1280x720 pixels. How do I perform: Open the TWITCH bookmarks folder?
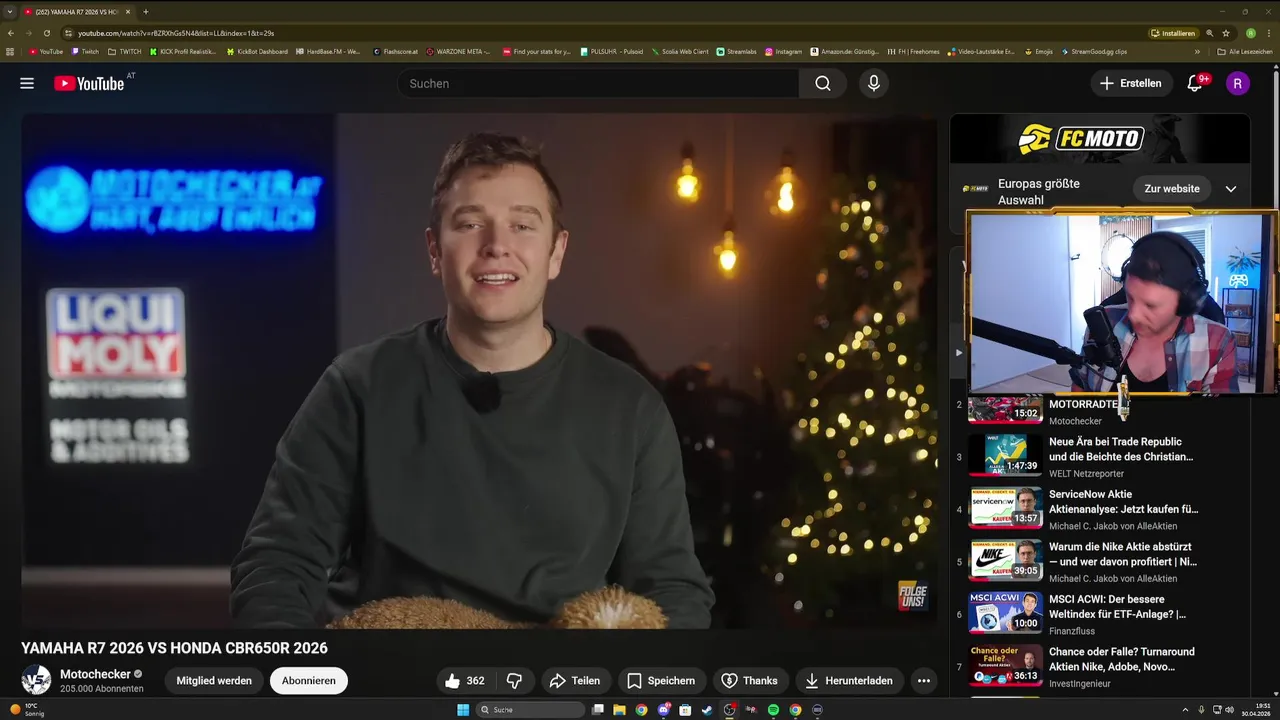click(x=124, y=51)
